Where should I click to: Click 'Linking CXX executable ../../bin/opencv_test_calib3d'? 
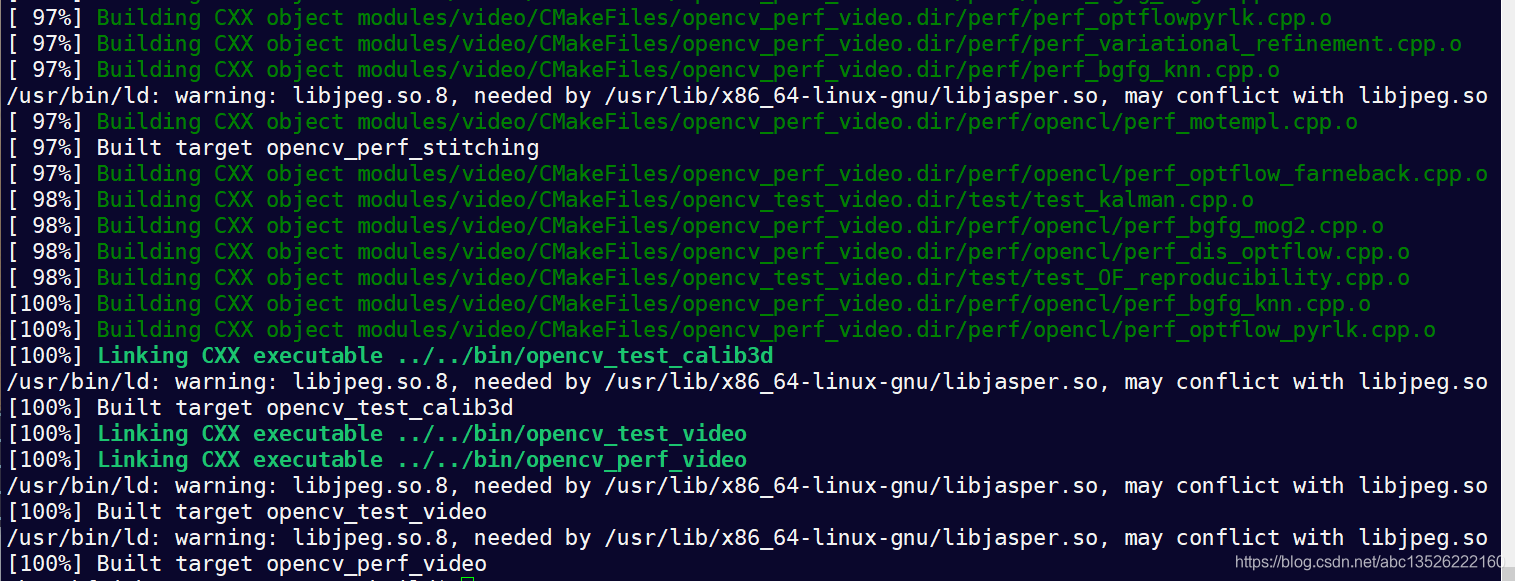(x=435, y=355)
